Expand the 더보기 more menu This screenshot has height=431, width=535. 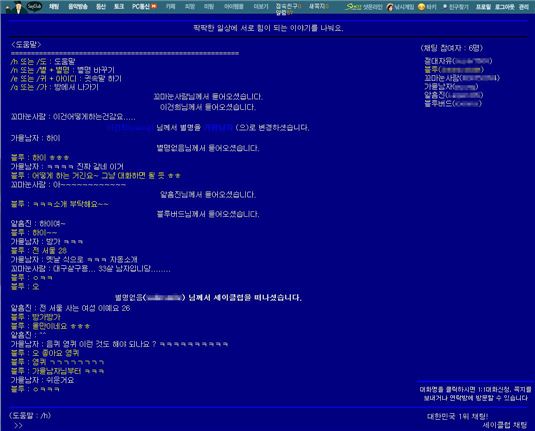[261, 6]
